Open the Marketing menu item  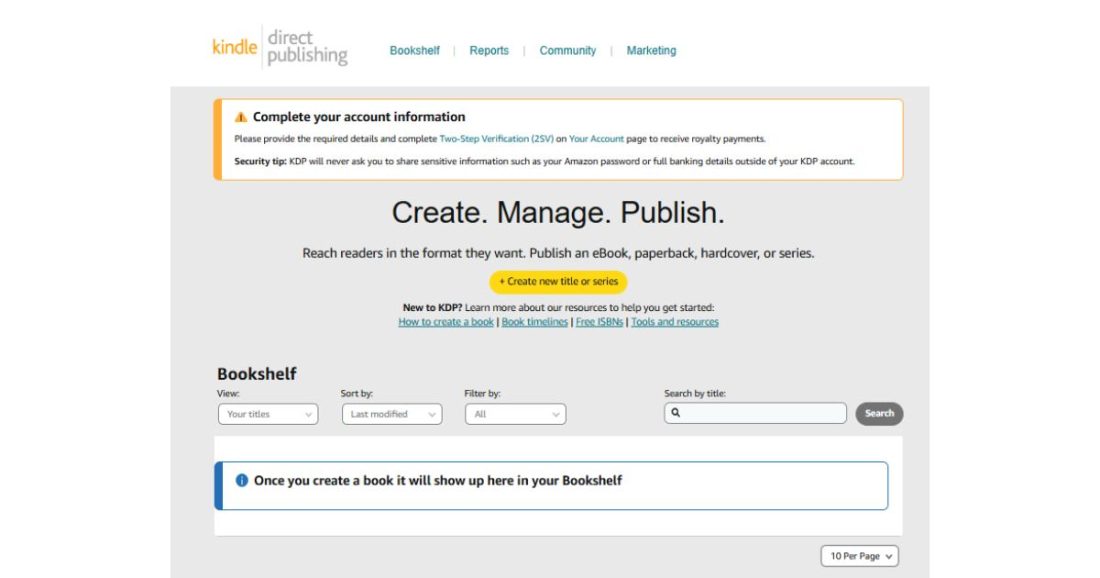pyautogui.click(x=651, y=50)
